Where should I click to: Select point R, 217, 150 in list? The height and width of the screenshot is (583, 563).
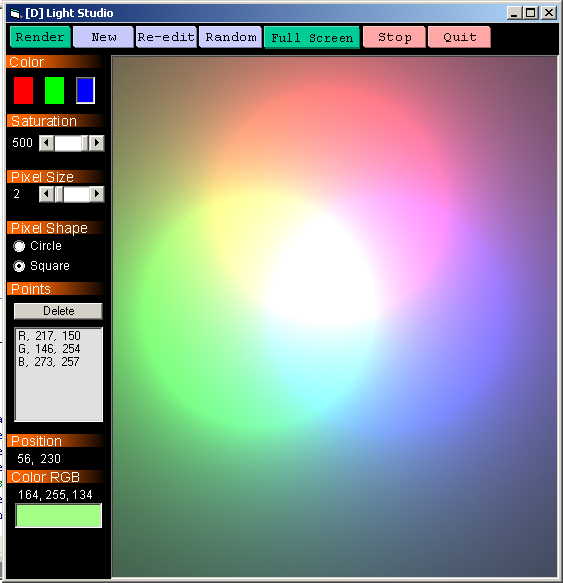coord(49,336)
